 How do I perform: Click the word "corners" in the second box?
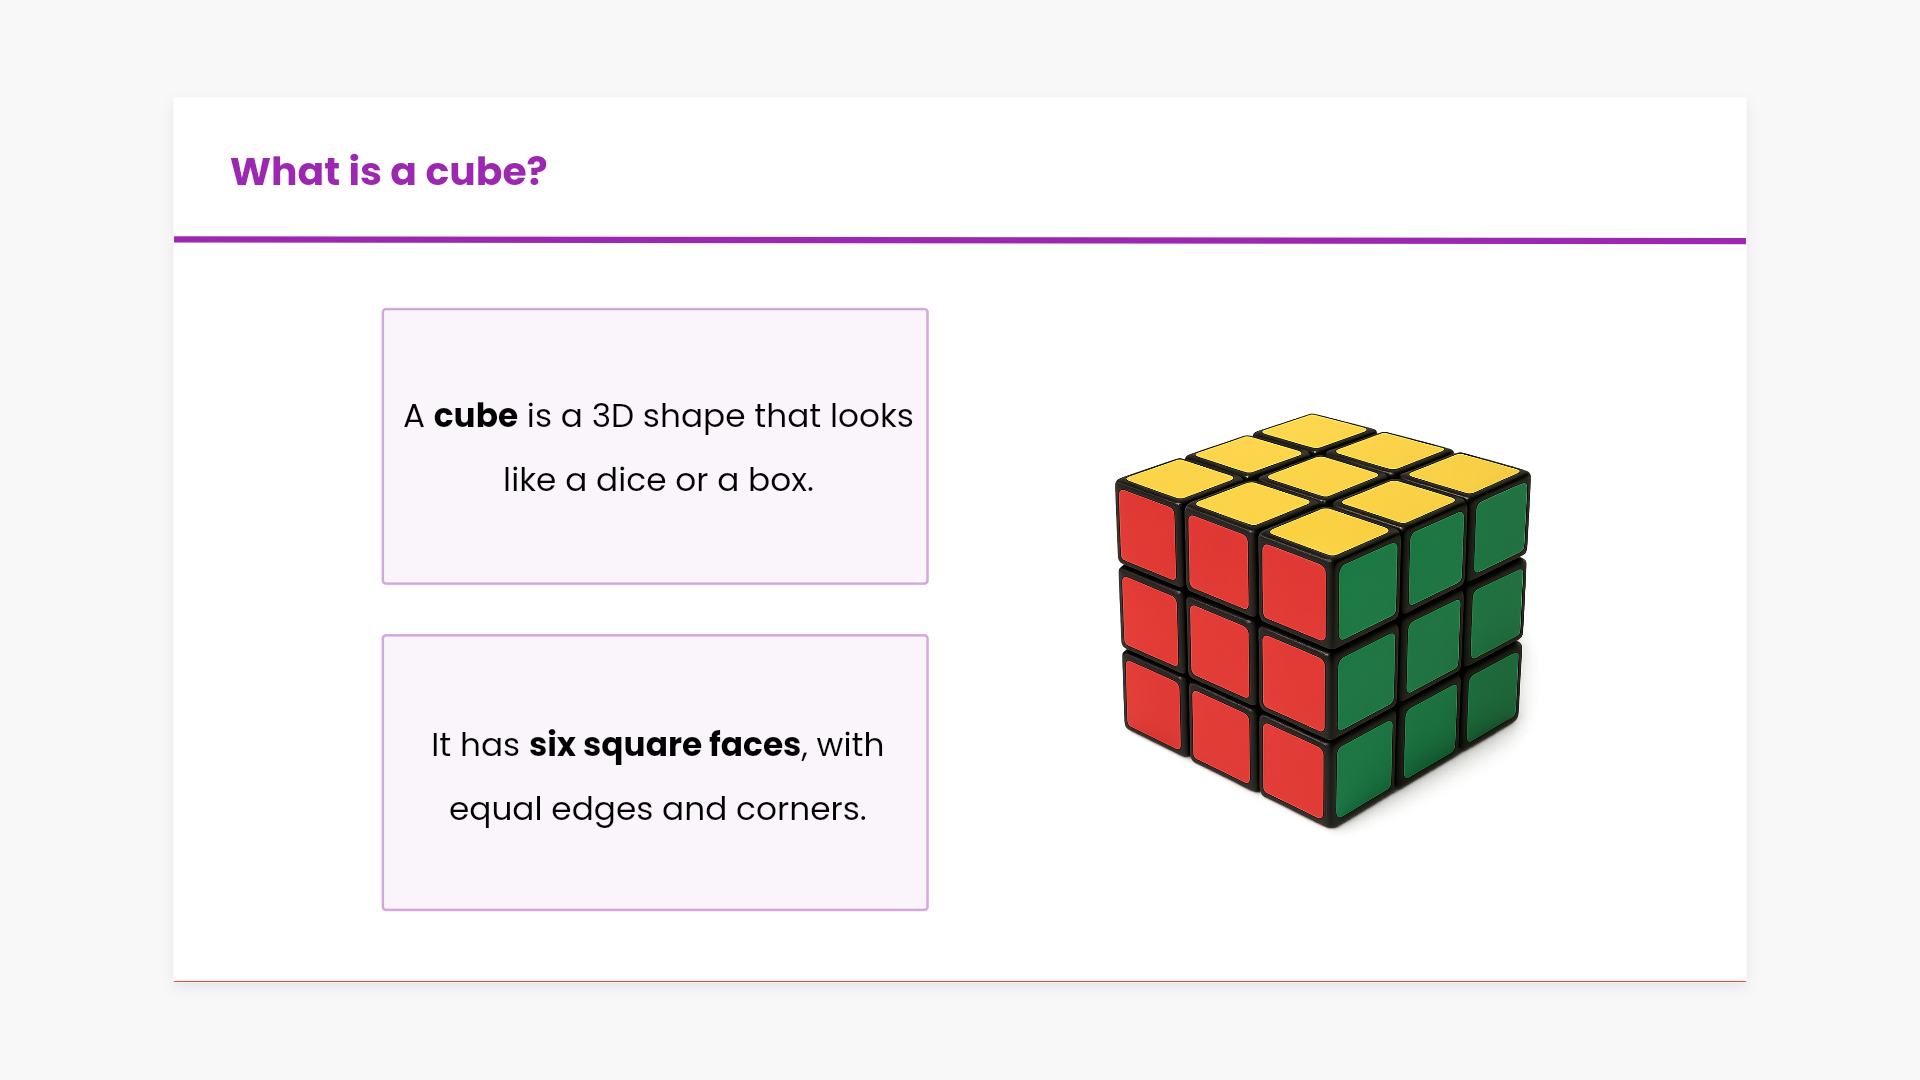pos(798,809)
